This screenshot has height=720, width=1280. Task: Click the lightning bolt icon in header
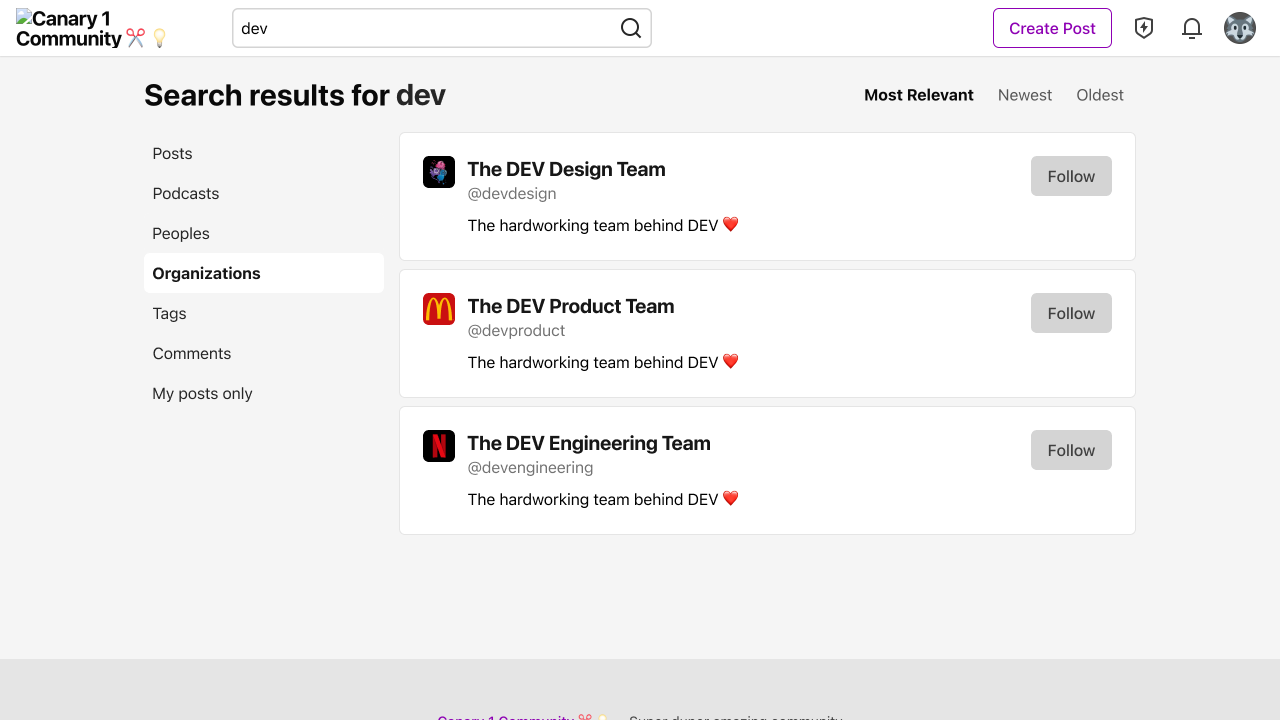pyautogui.click(x=1143, y=28)
